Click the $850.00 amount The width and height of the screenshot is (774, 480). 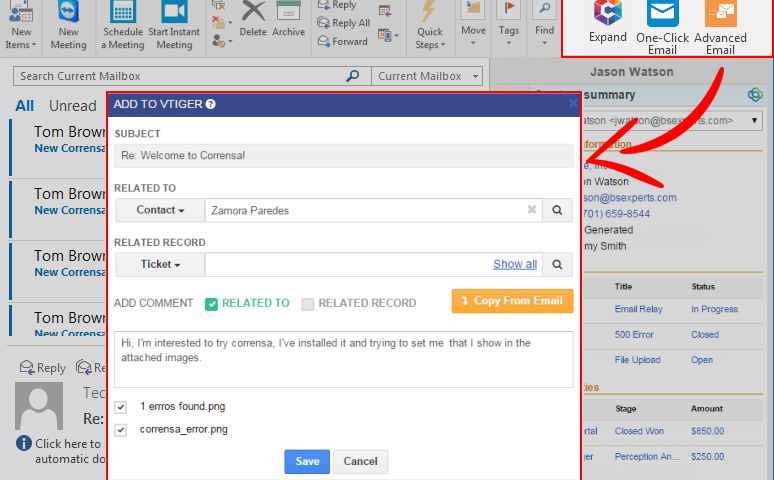pyautogui.click(x=707, y=431)
